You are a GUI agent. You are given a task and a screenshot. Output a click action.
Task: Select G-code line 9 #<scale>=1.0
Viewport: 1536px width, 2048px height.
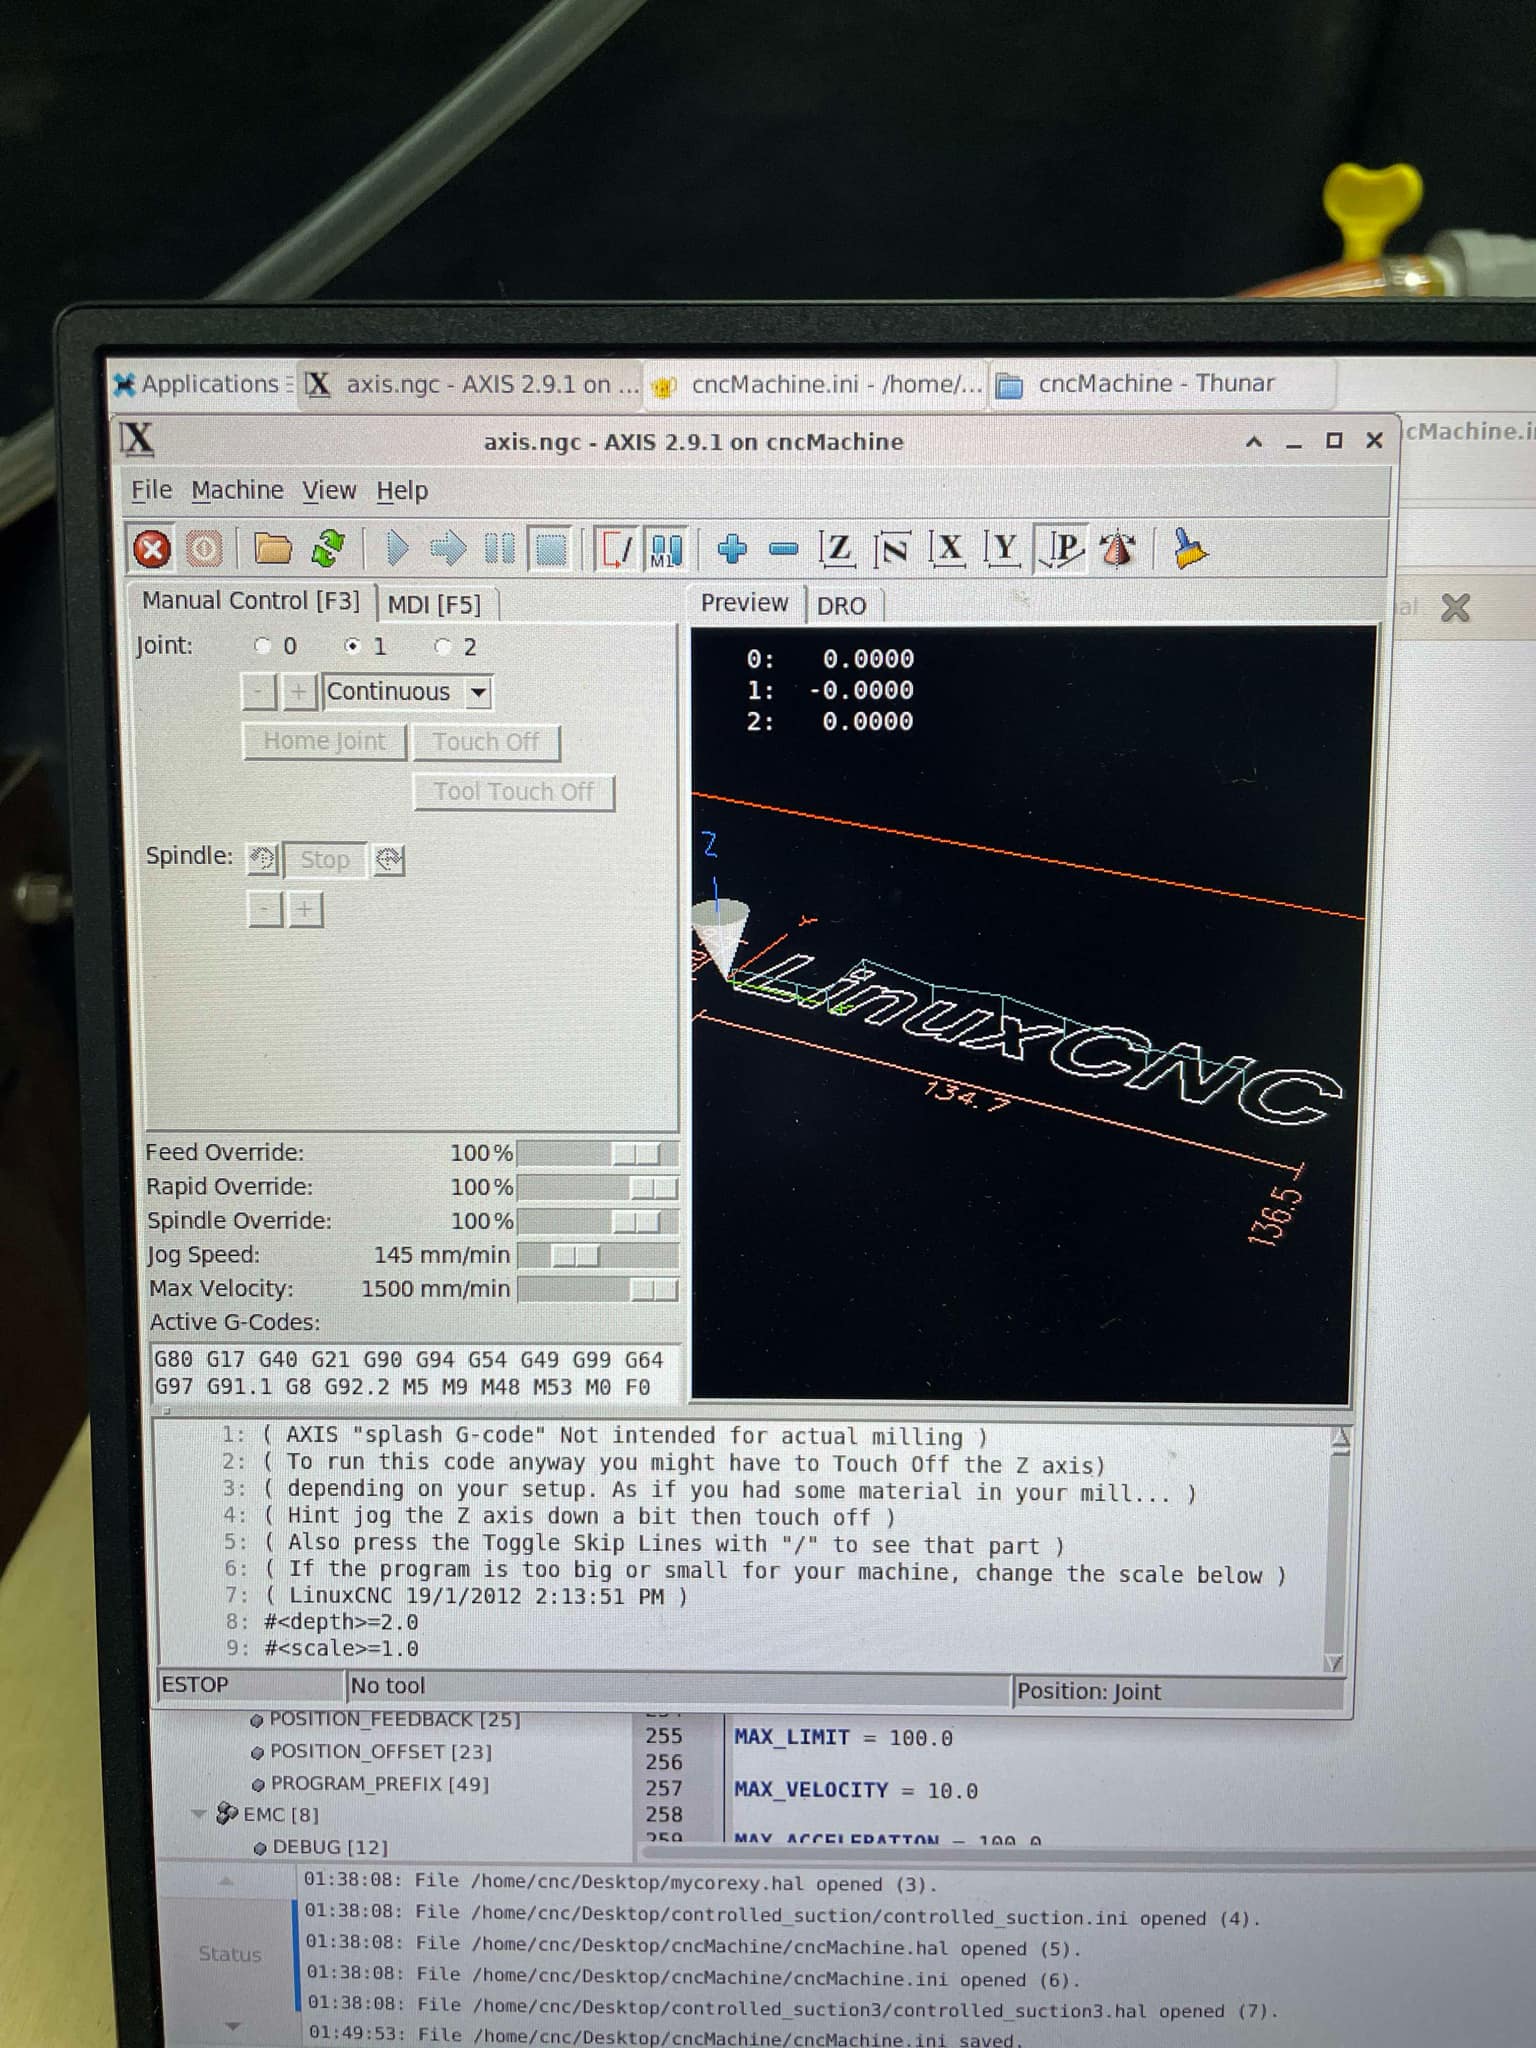(341, 1648)
